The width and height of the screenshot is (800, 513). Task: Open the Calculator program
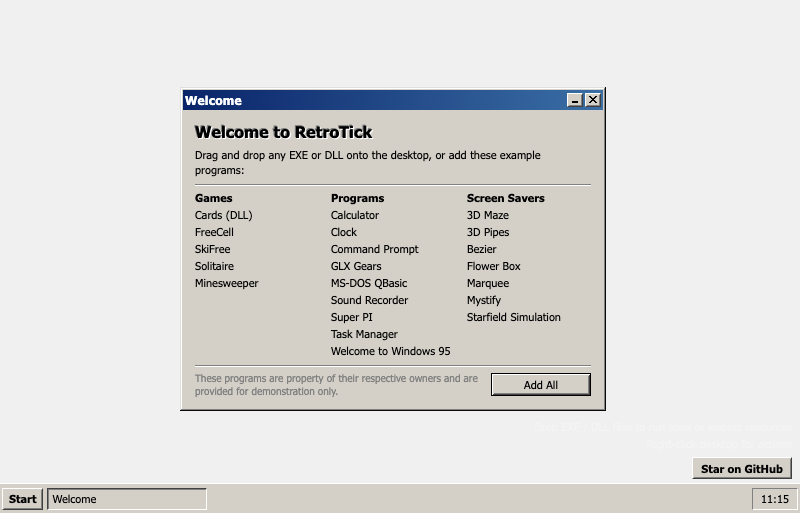click(354, 215)
